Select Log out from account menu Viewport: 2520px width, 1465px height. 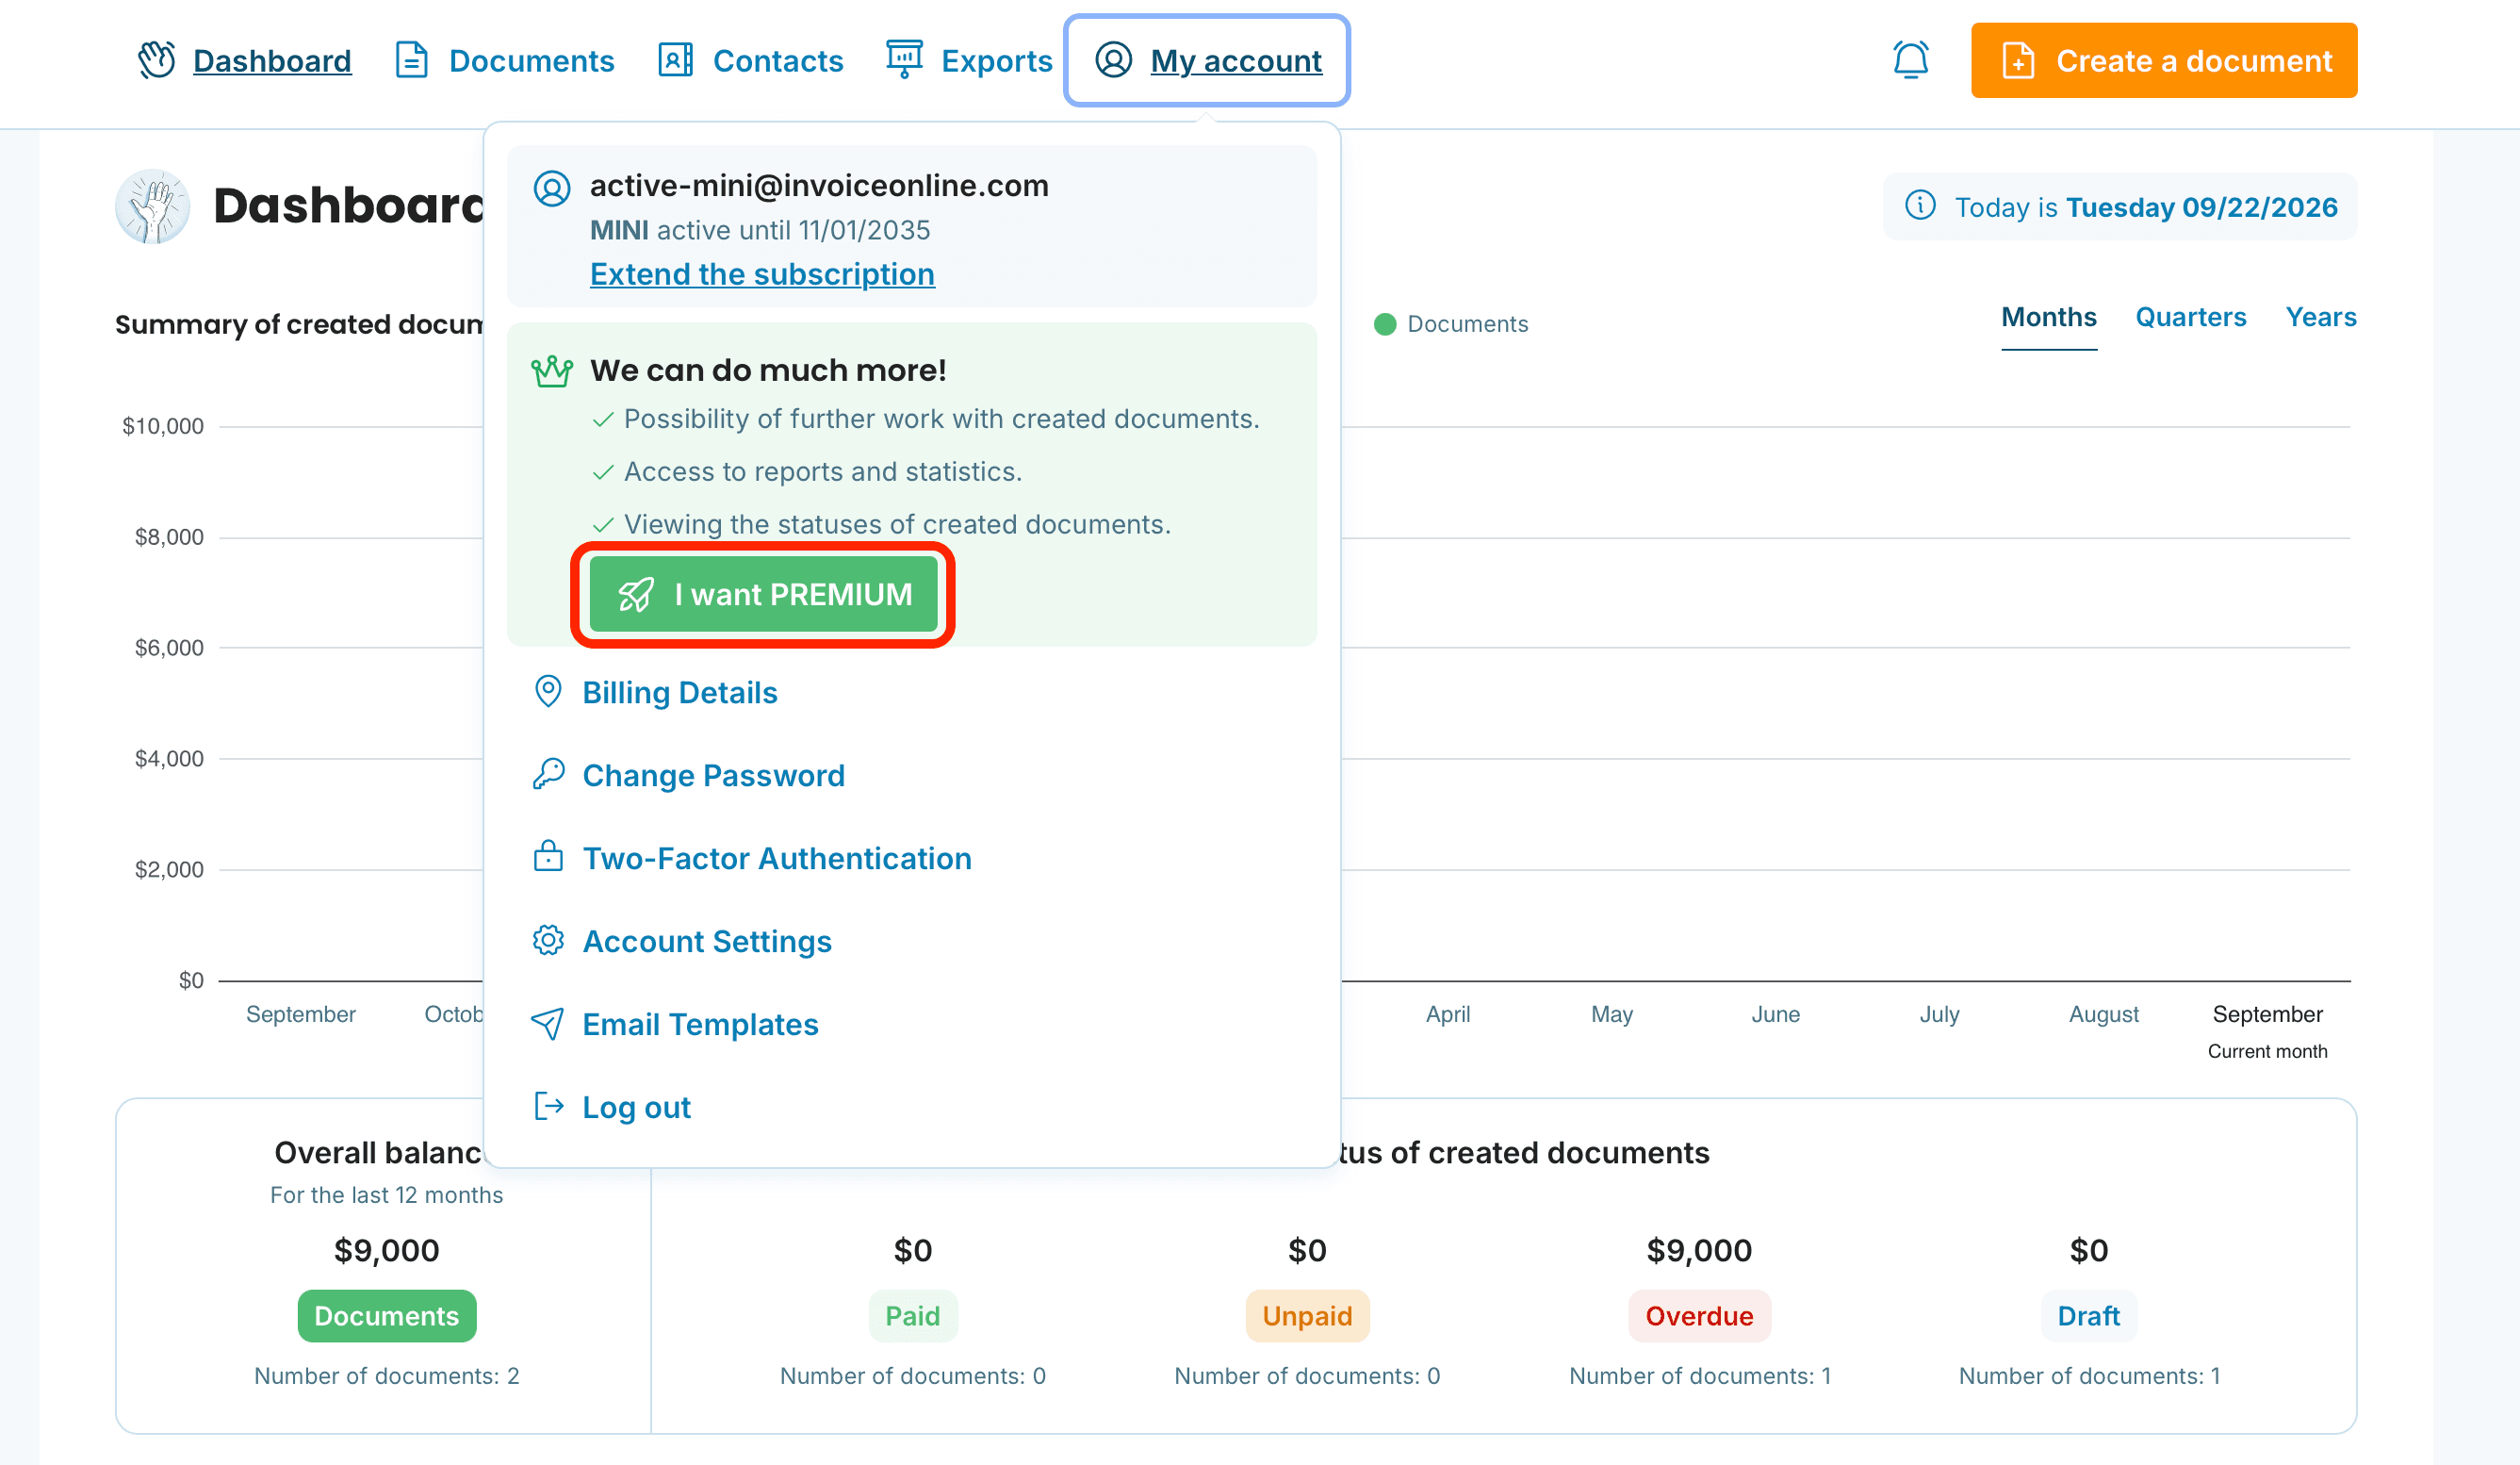pyautogui.click(x=636, y=1107)
